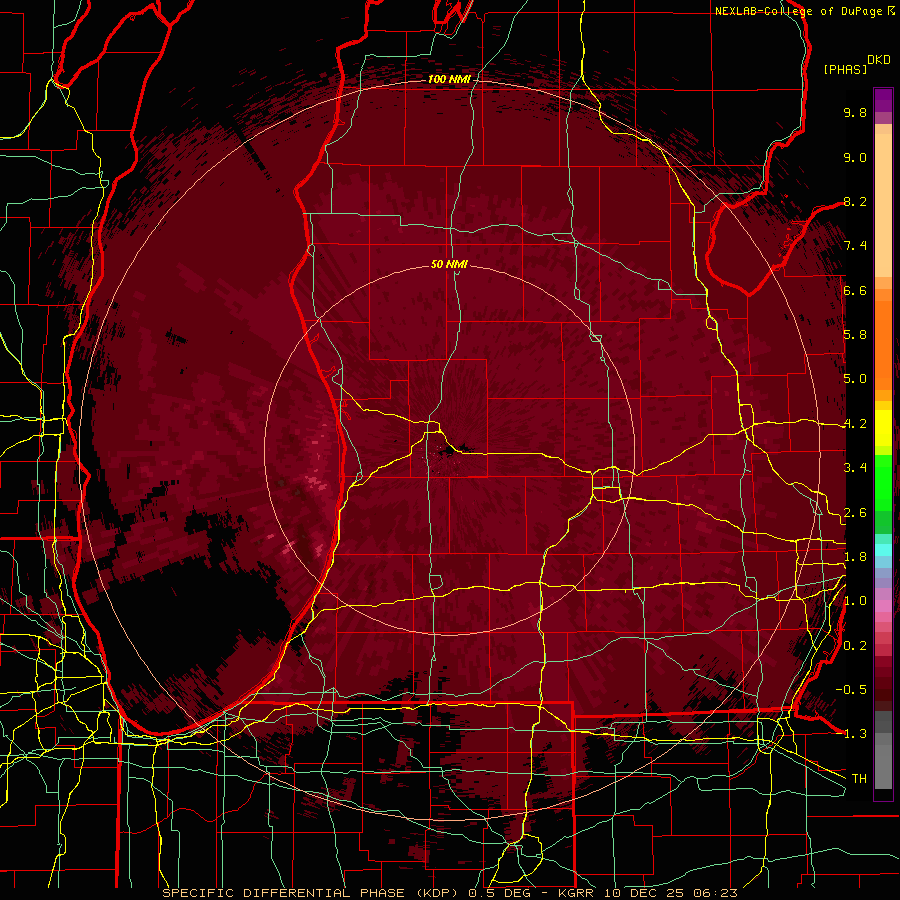The height and width of the screenshot is (900, 900).
Task: Click the 1.3 value near the scale bottom
Action: (855, 734)
